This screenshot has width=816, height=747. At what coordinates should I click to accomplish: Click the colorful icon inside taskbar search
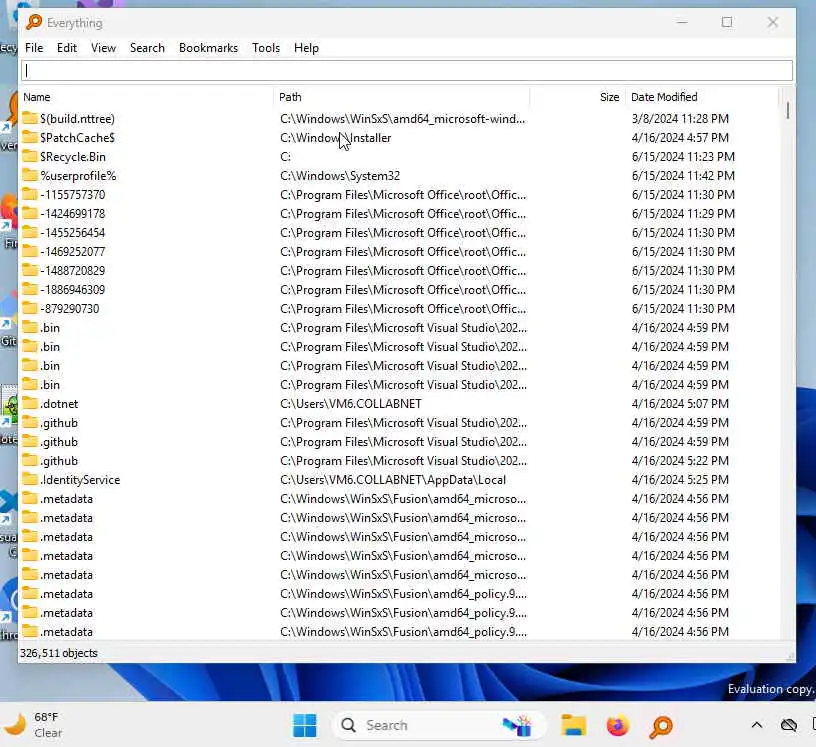(x=517, y=726)
